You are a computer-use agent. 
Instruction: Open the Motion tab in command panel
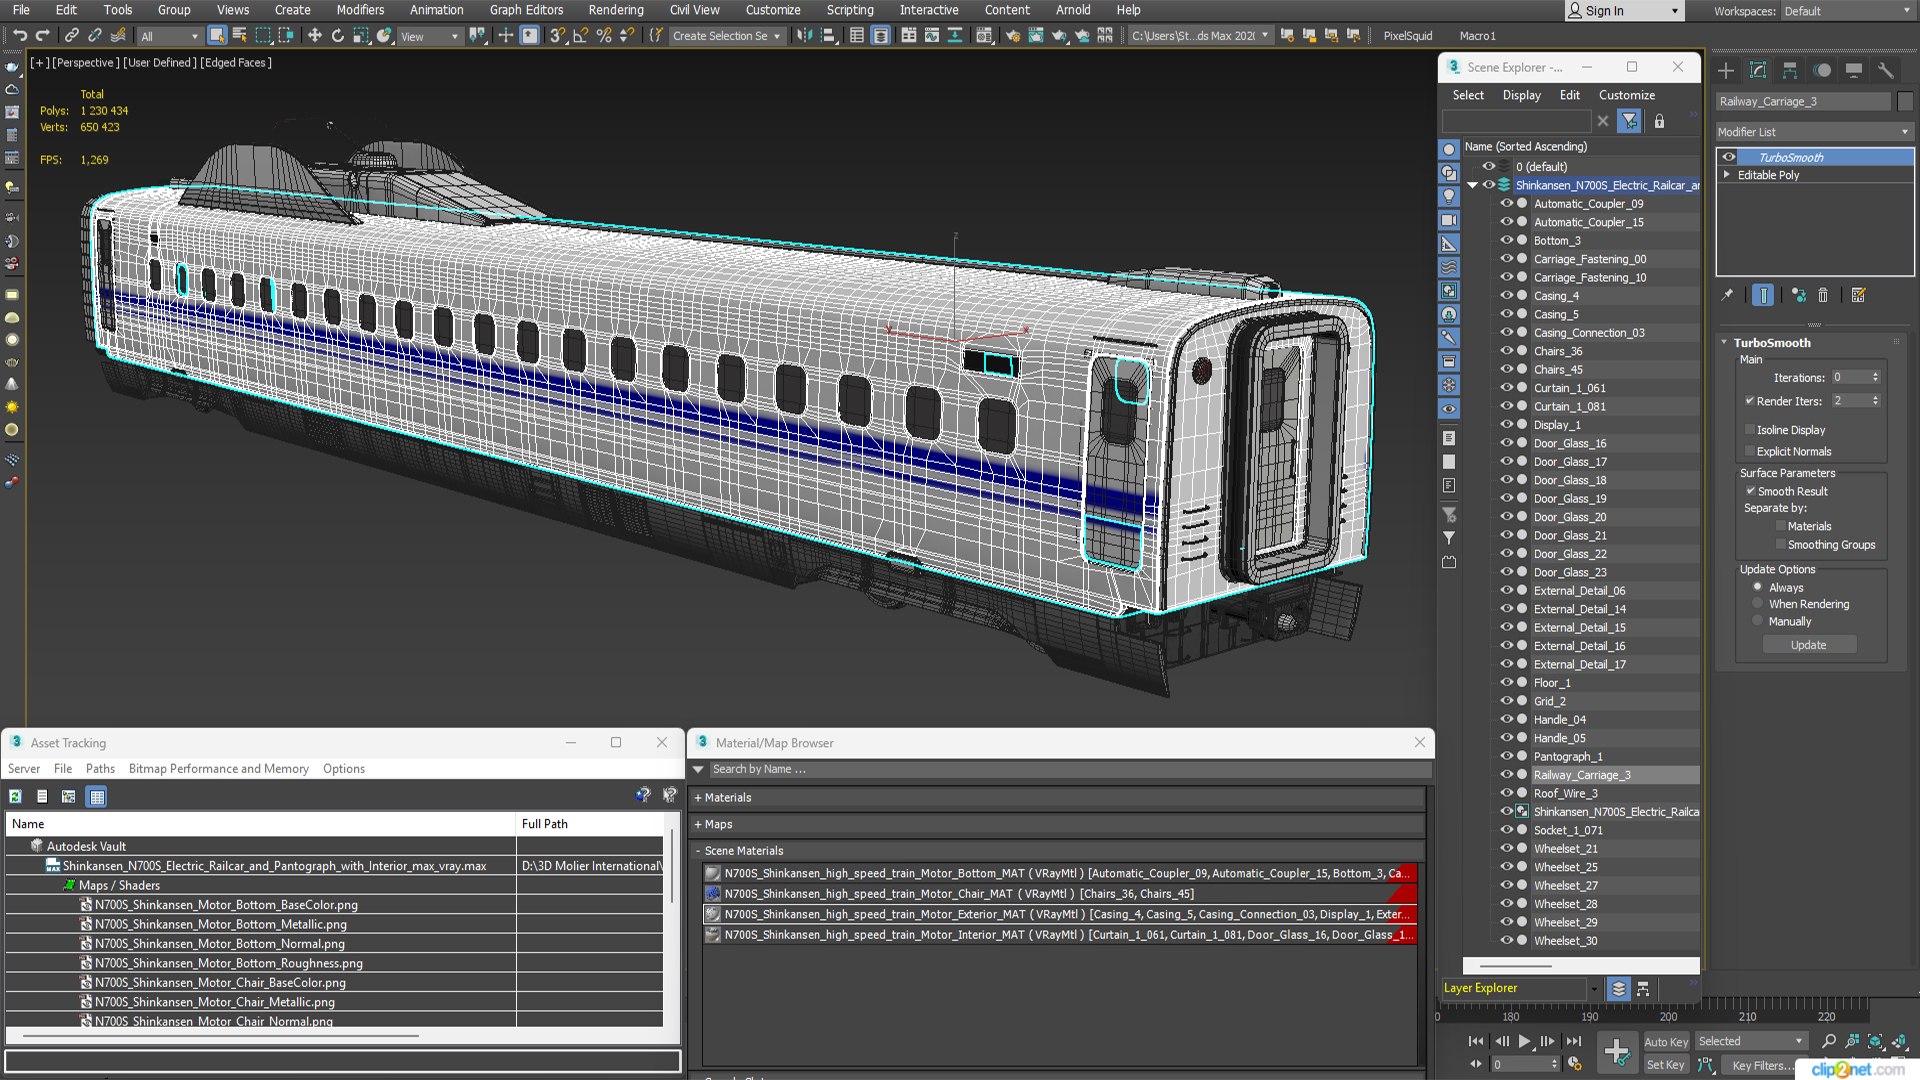click(1822, 70)
